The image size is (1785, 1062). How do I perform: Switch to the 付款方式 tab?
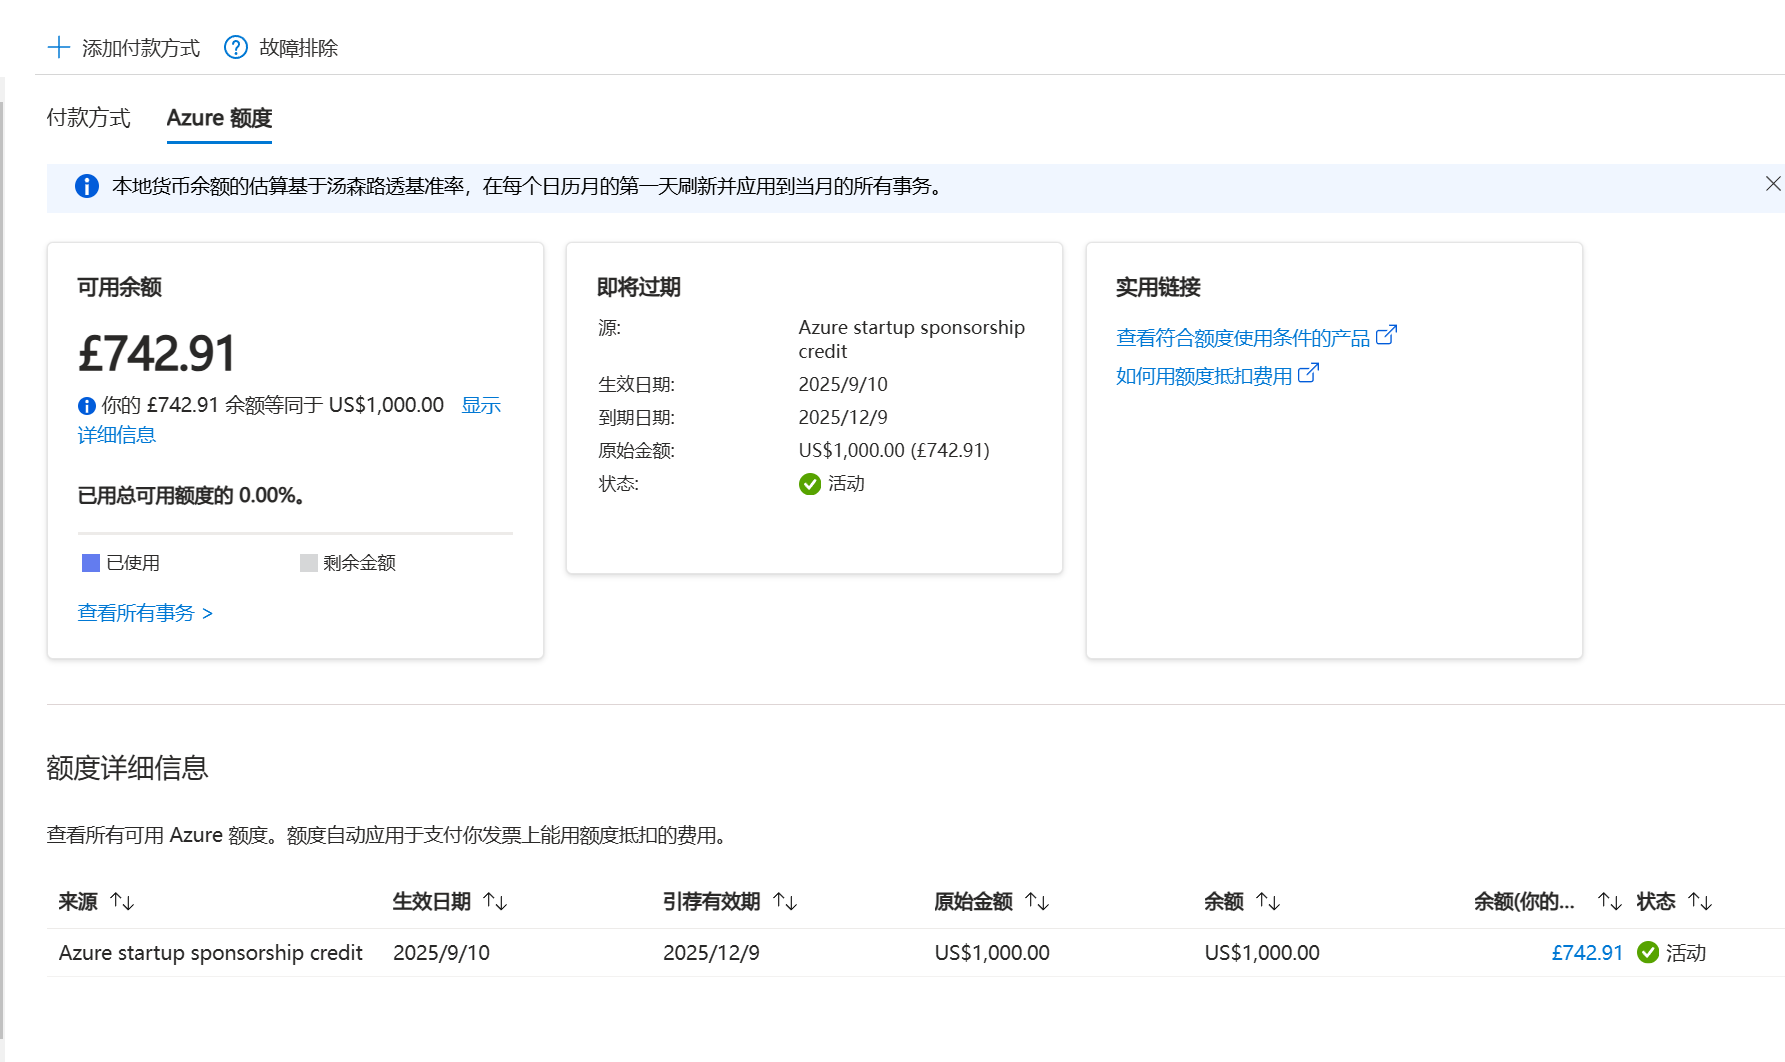[x=88, y=118]
